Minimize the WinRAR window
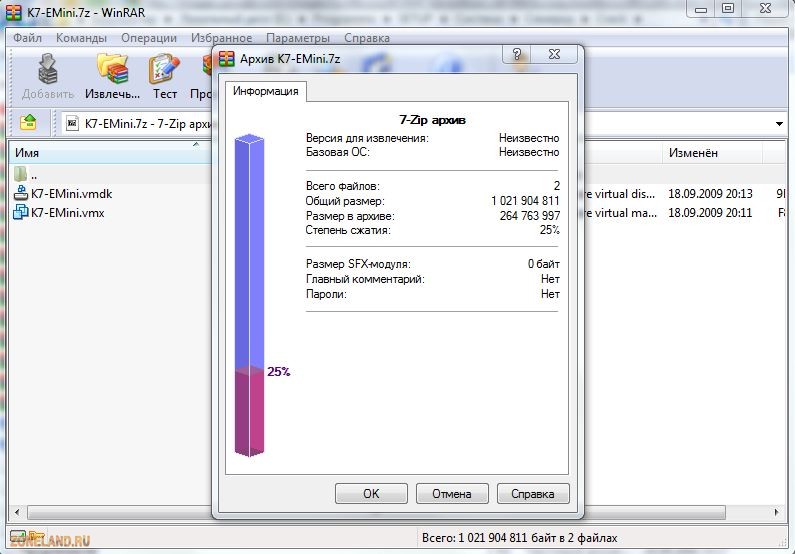 coord(701,9)
